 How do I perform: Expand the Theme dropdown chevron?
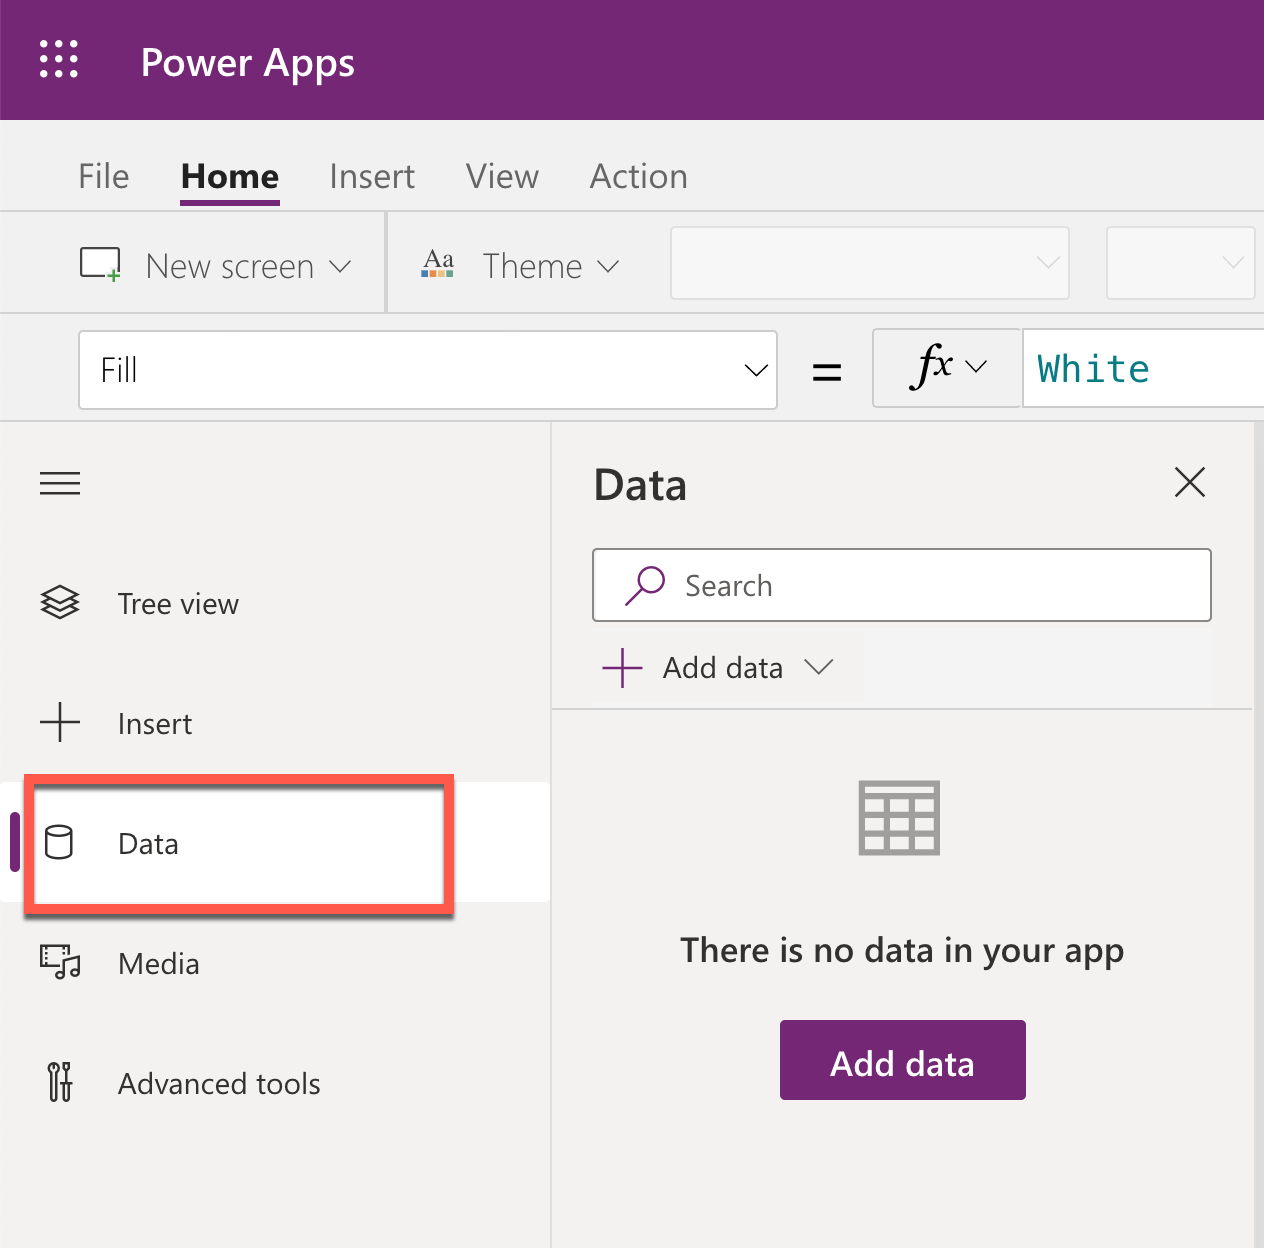[x=608, y=266]
